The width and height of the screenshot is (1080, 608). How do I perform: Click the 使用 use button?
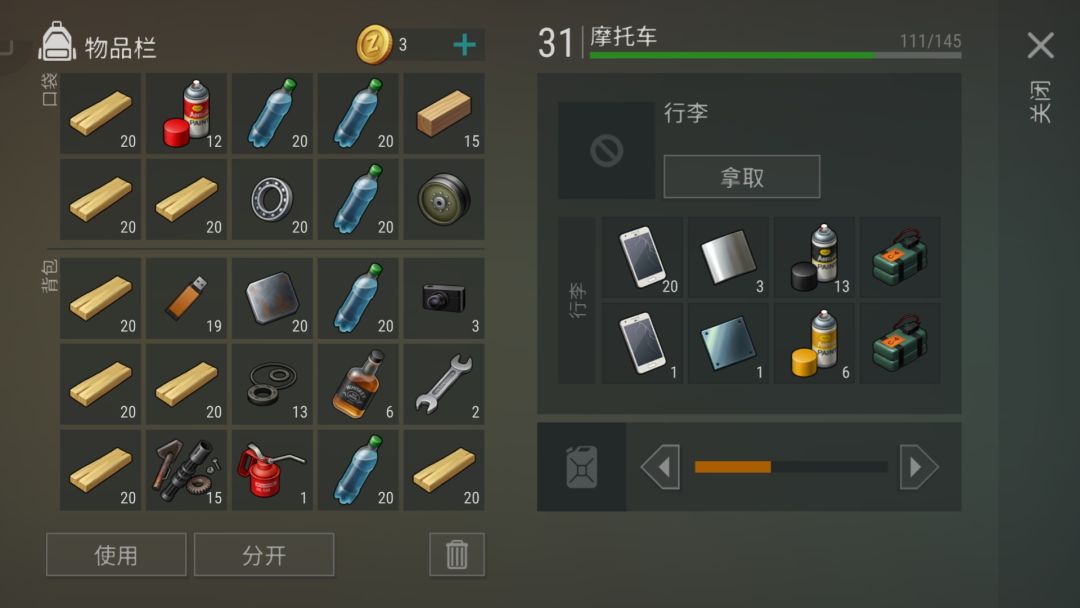(116, 554)
